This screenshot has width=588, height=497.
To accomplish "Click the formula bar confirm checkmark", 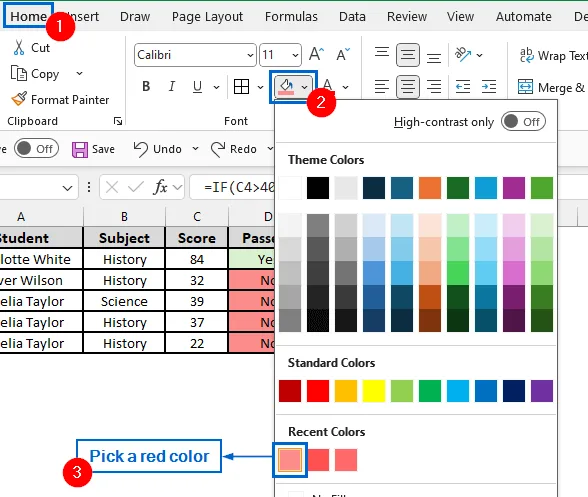I will point(135,186).
